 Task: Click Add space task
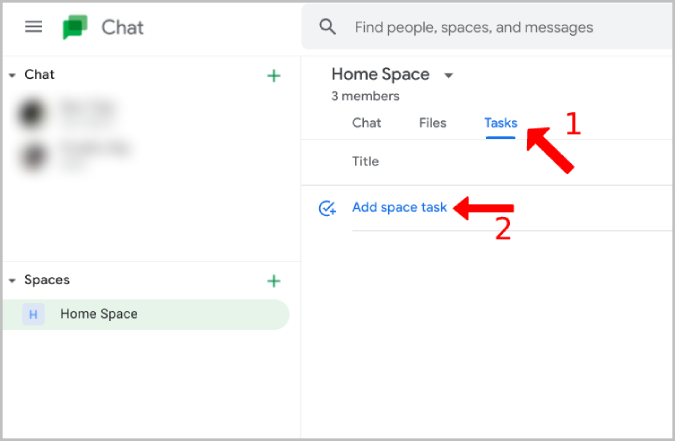tap(399, 207)
